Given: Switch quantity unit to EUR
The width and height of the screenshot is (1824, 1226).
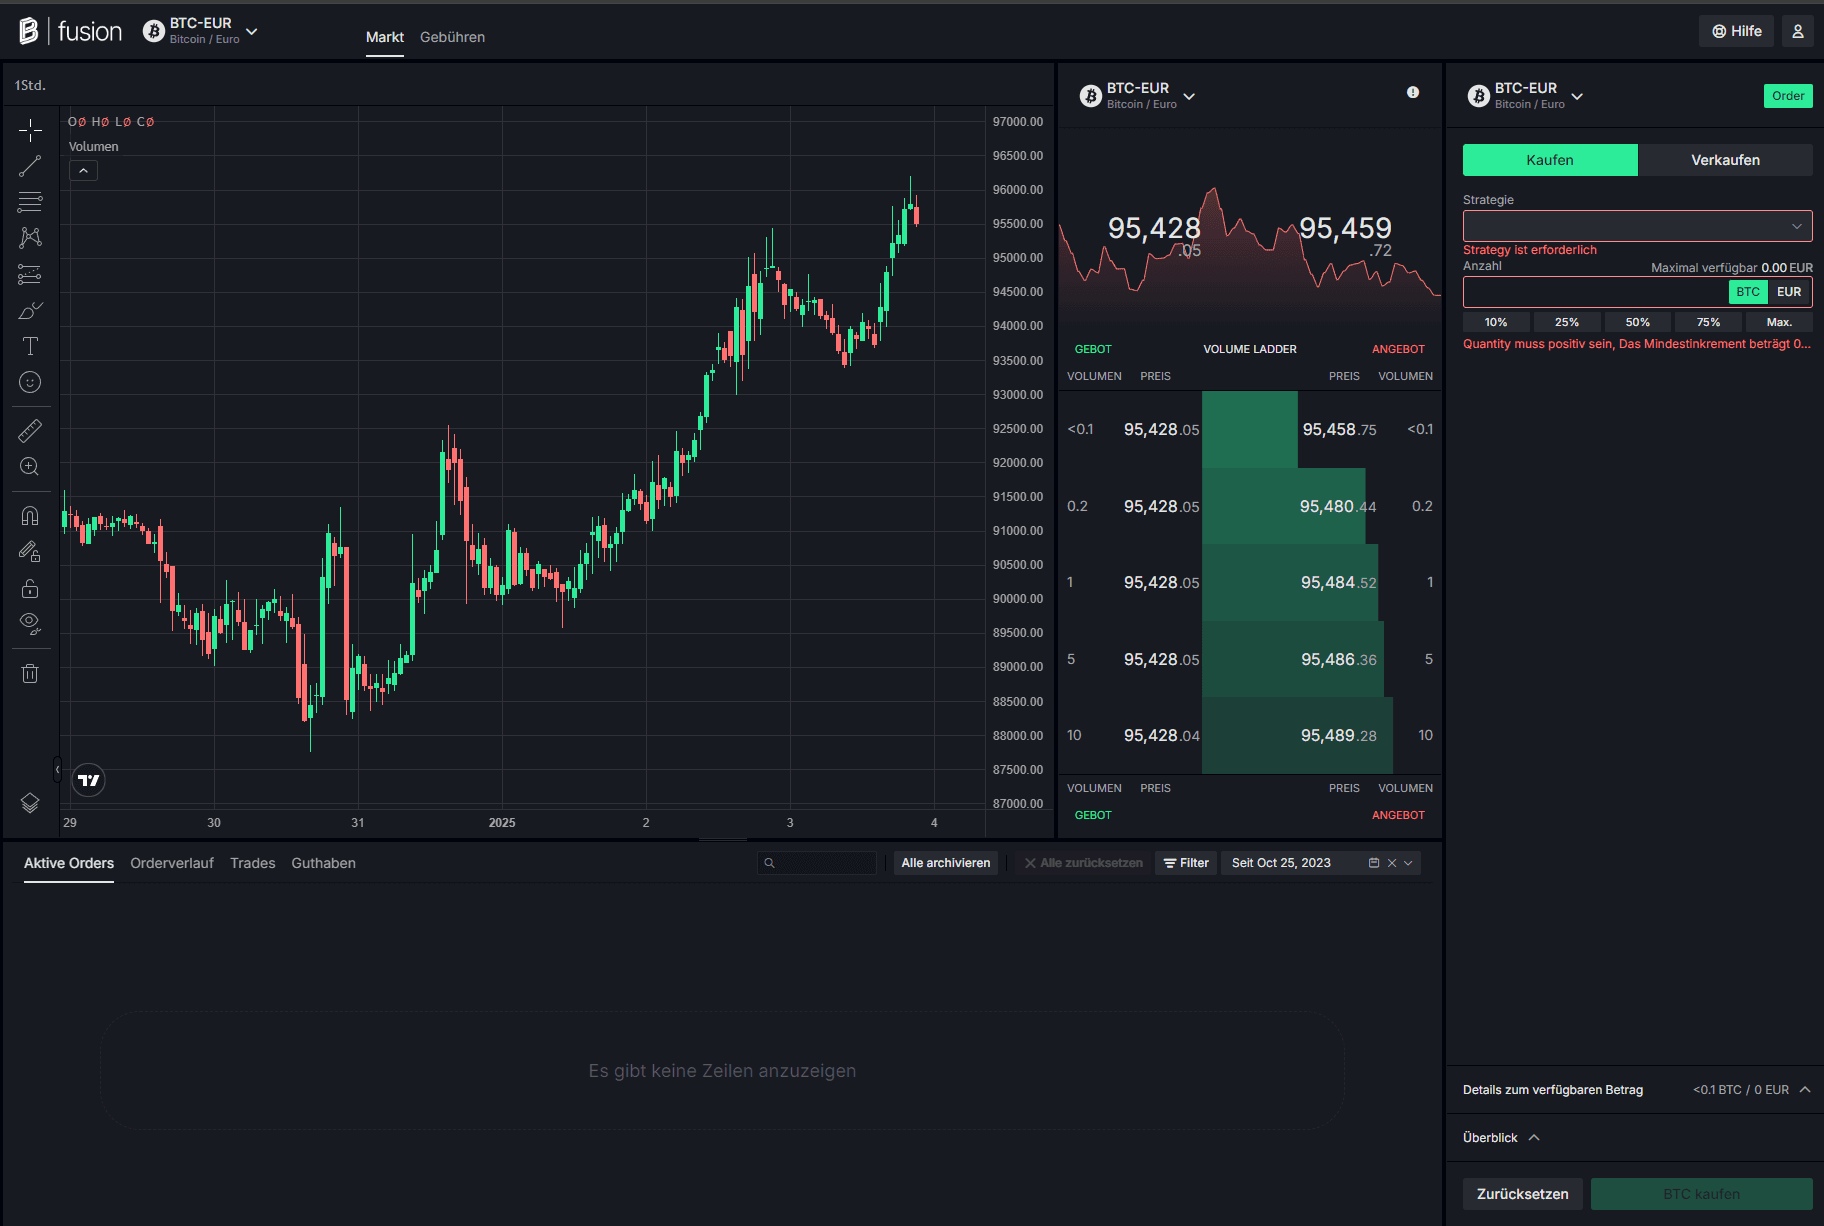Looking at the screenshot, I should (1789, 292).
